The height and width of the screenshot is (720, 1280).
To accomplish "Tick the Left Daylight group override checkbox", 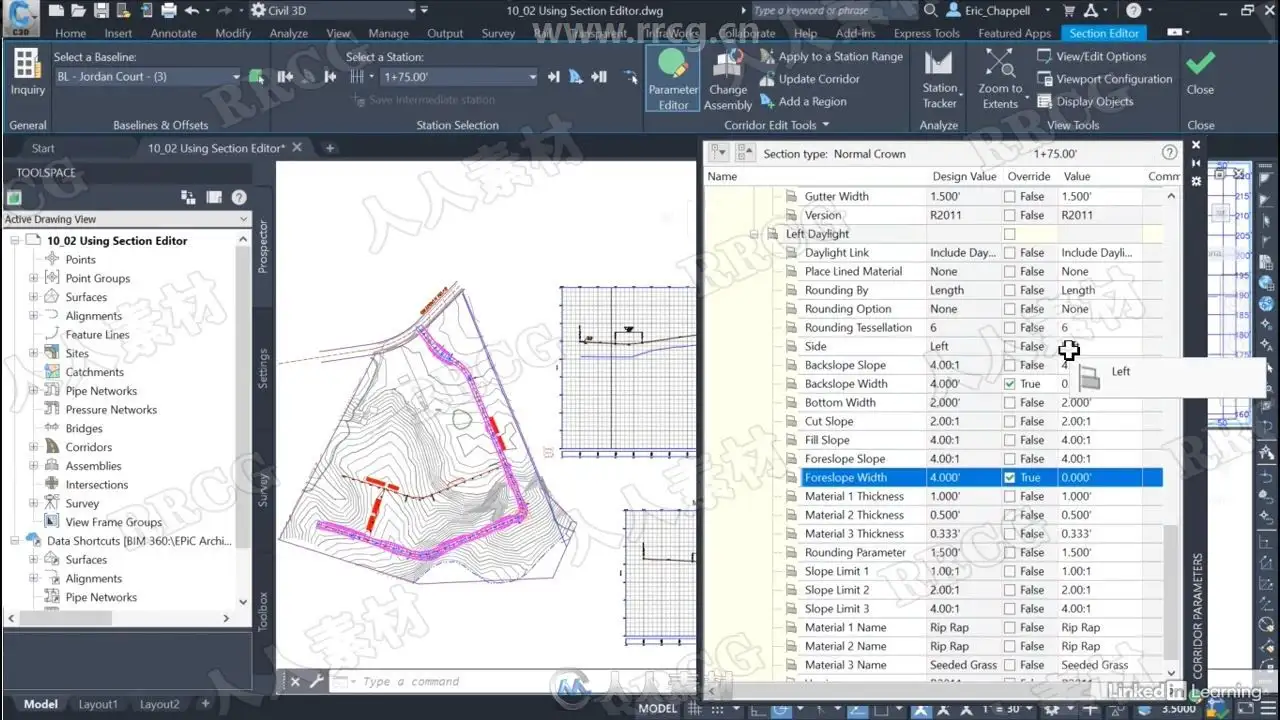I will [1010, 234].
